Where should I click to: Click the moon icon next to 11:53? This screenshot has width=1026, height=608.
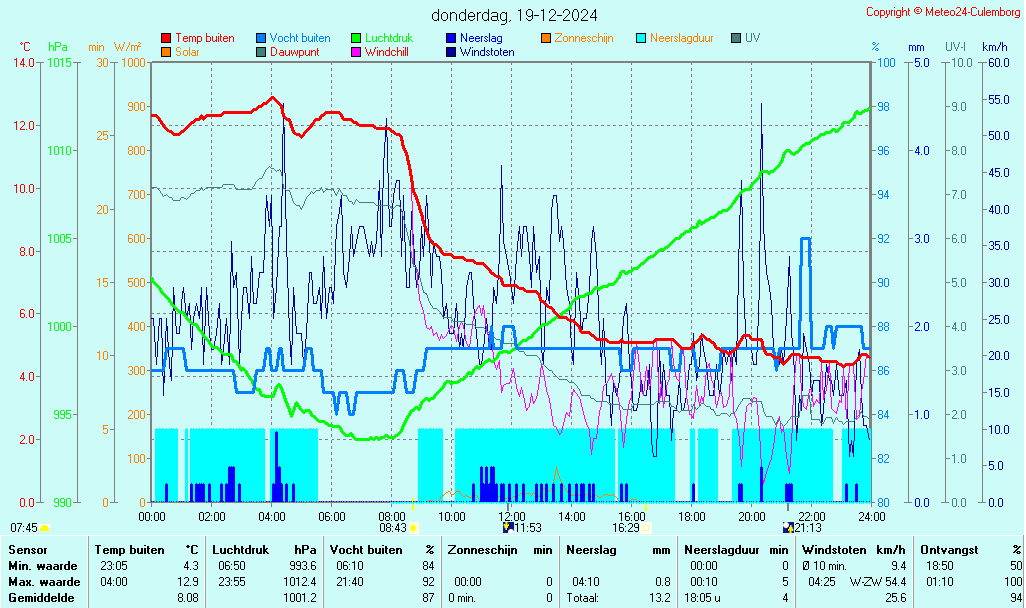[x=507, y=528]
